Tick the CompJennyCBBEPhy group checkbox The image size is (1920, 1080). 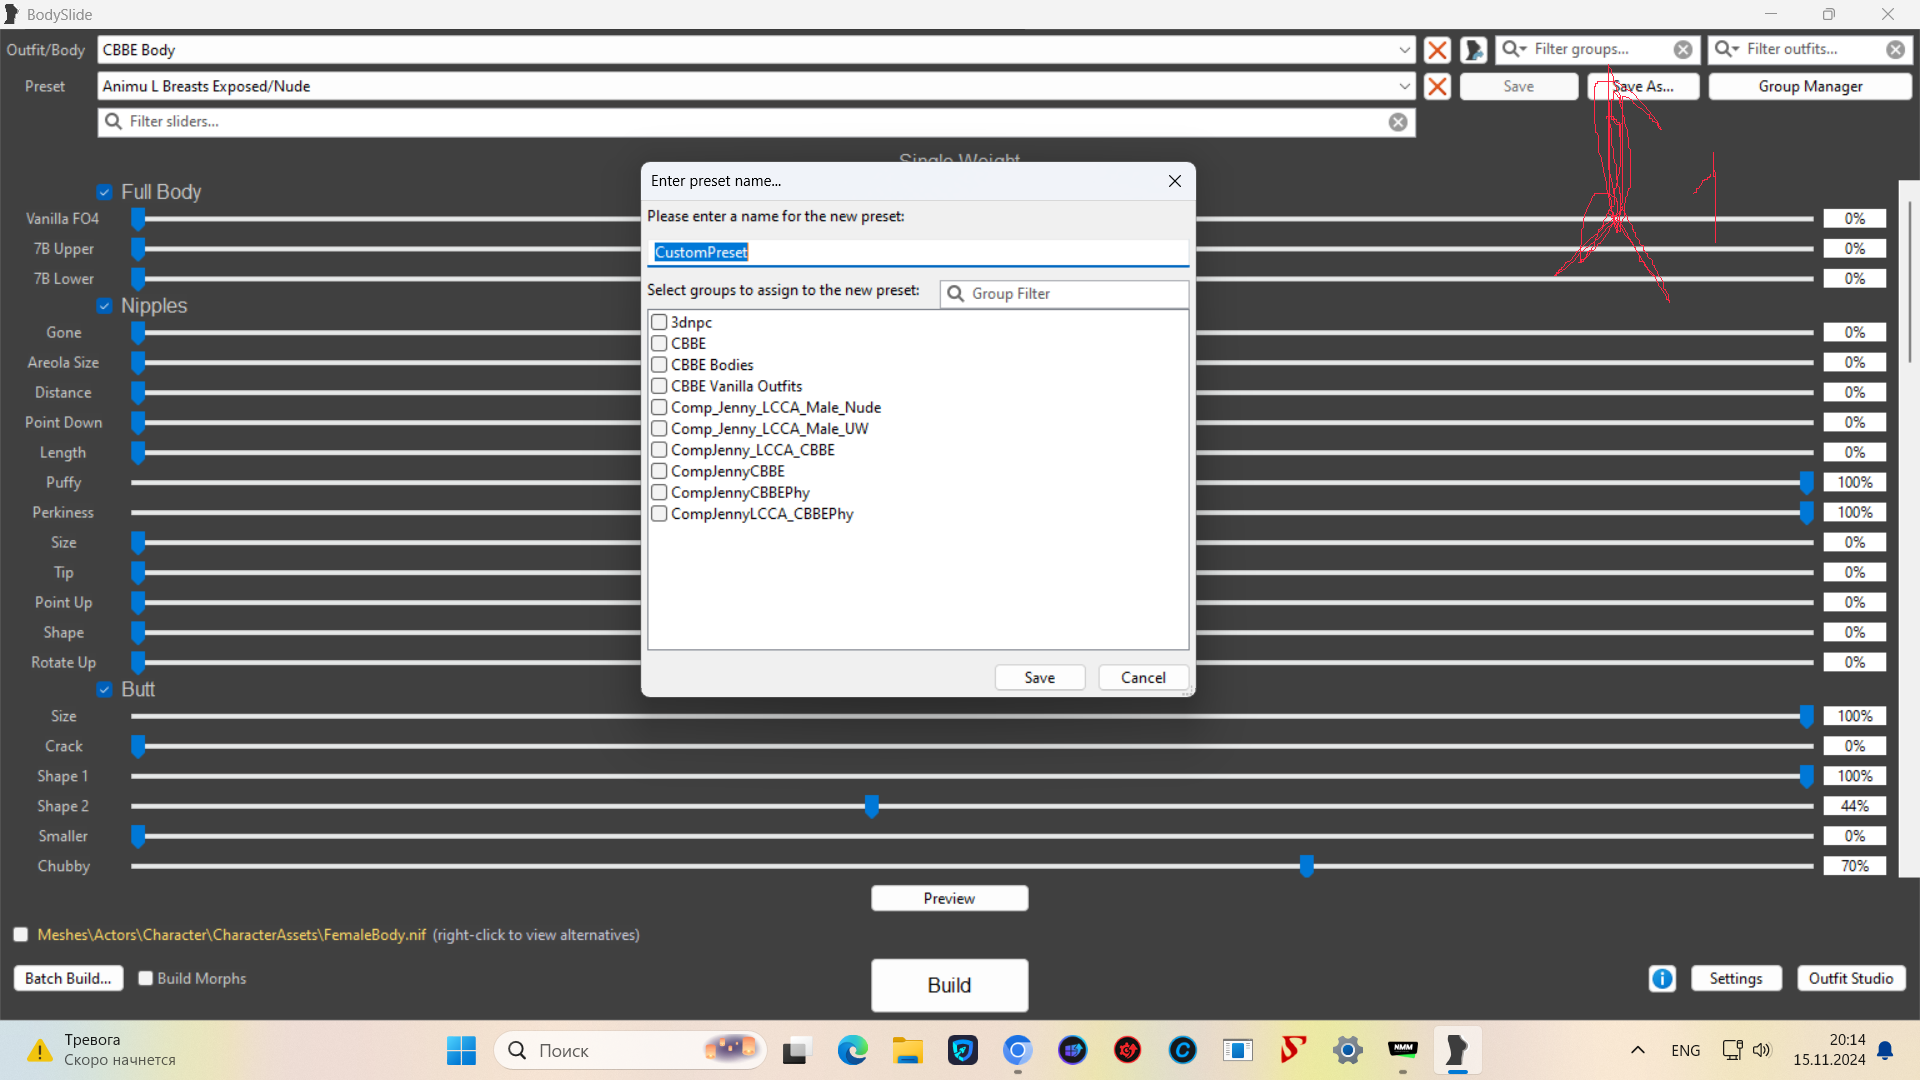coord(659,493)
